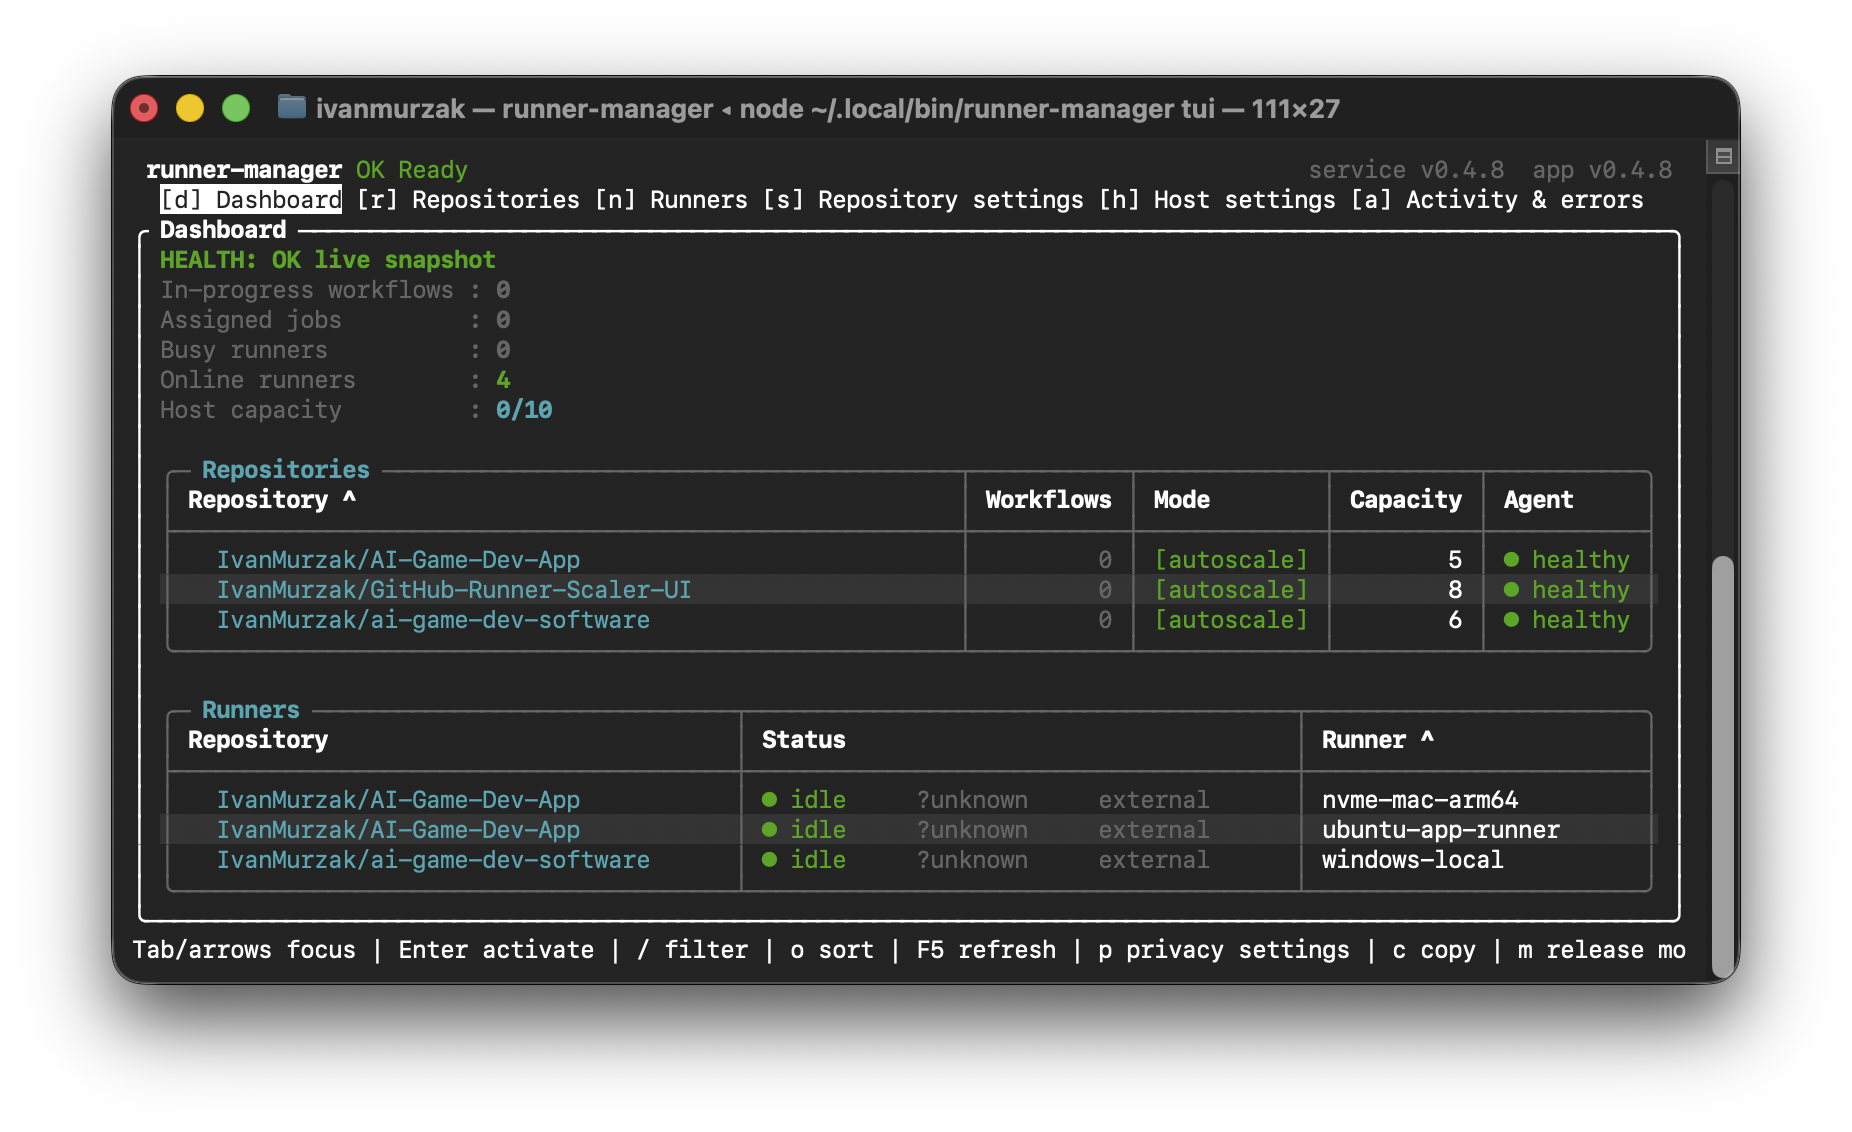This screenshot has width=1852, height=1132.
Task: Click capacity value 6 for ai-game-dev-software
Action: [x=1455, y=619]
